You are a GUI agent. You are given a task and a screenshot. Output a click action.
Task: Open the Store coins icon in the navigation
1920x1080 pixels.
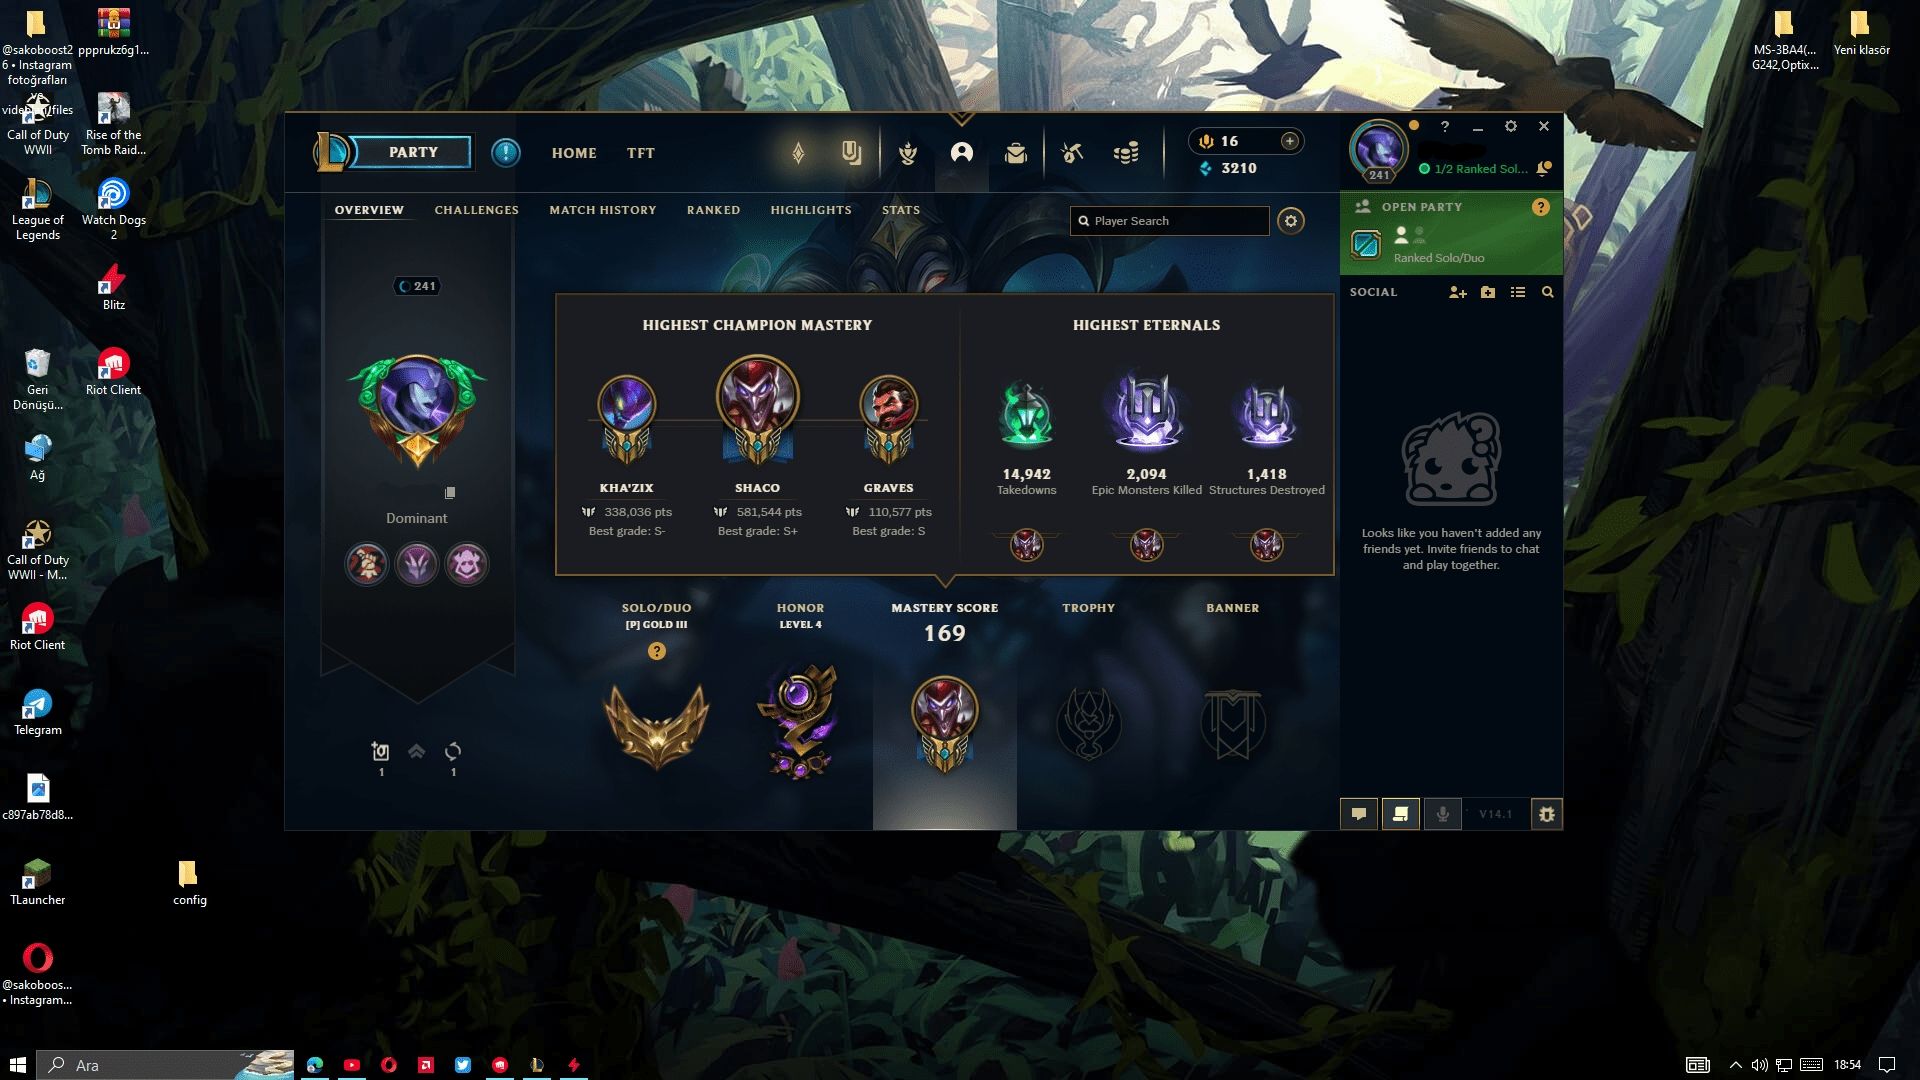click(1126, 153)
